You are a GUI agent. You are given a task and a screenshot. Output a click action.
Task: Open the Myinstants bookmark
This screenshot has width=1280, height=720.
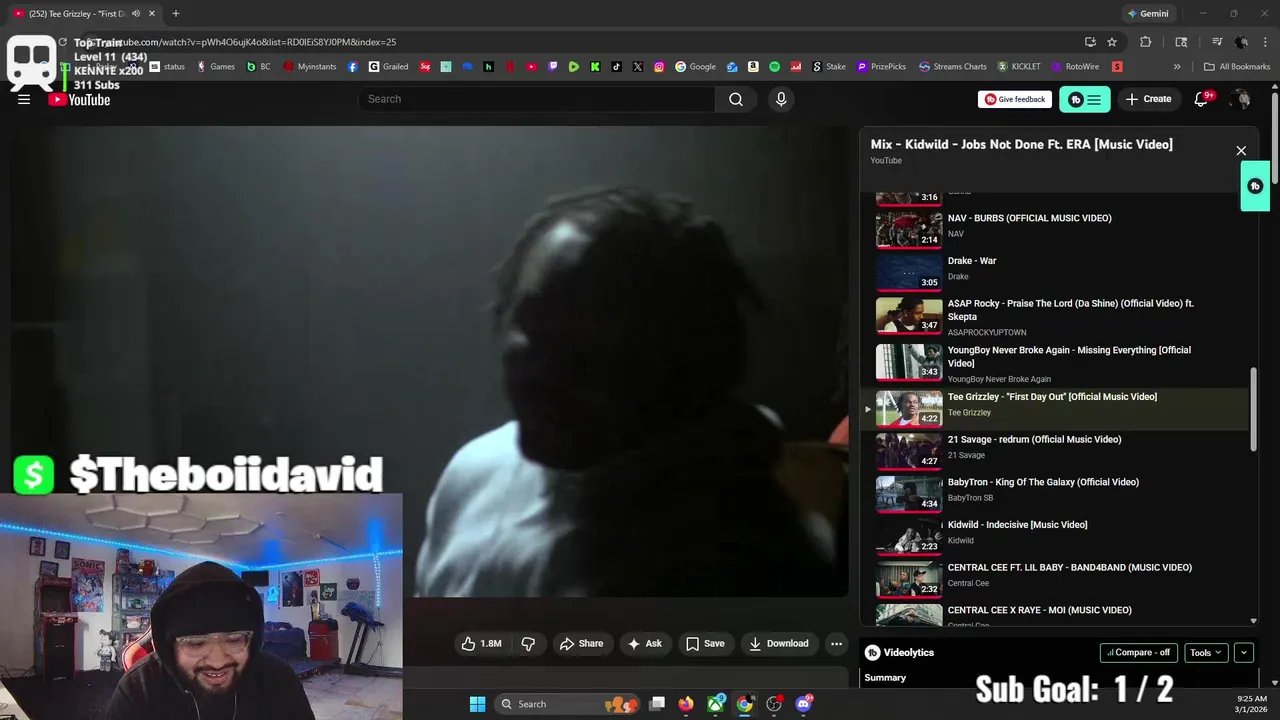310,67
